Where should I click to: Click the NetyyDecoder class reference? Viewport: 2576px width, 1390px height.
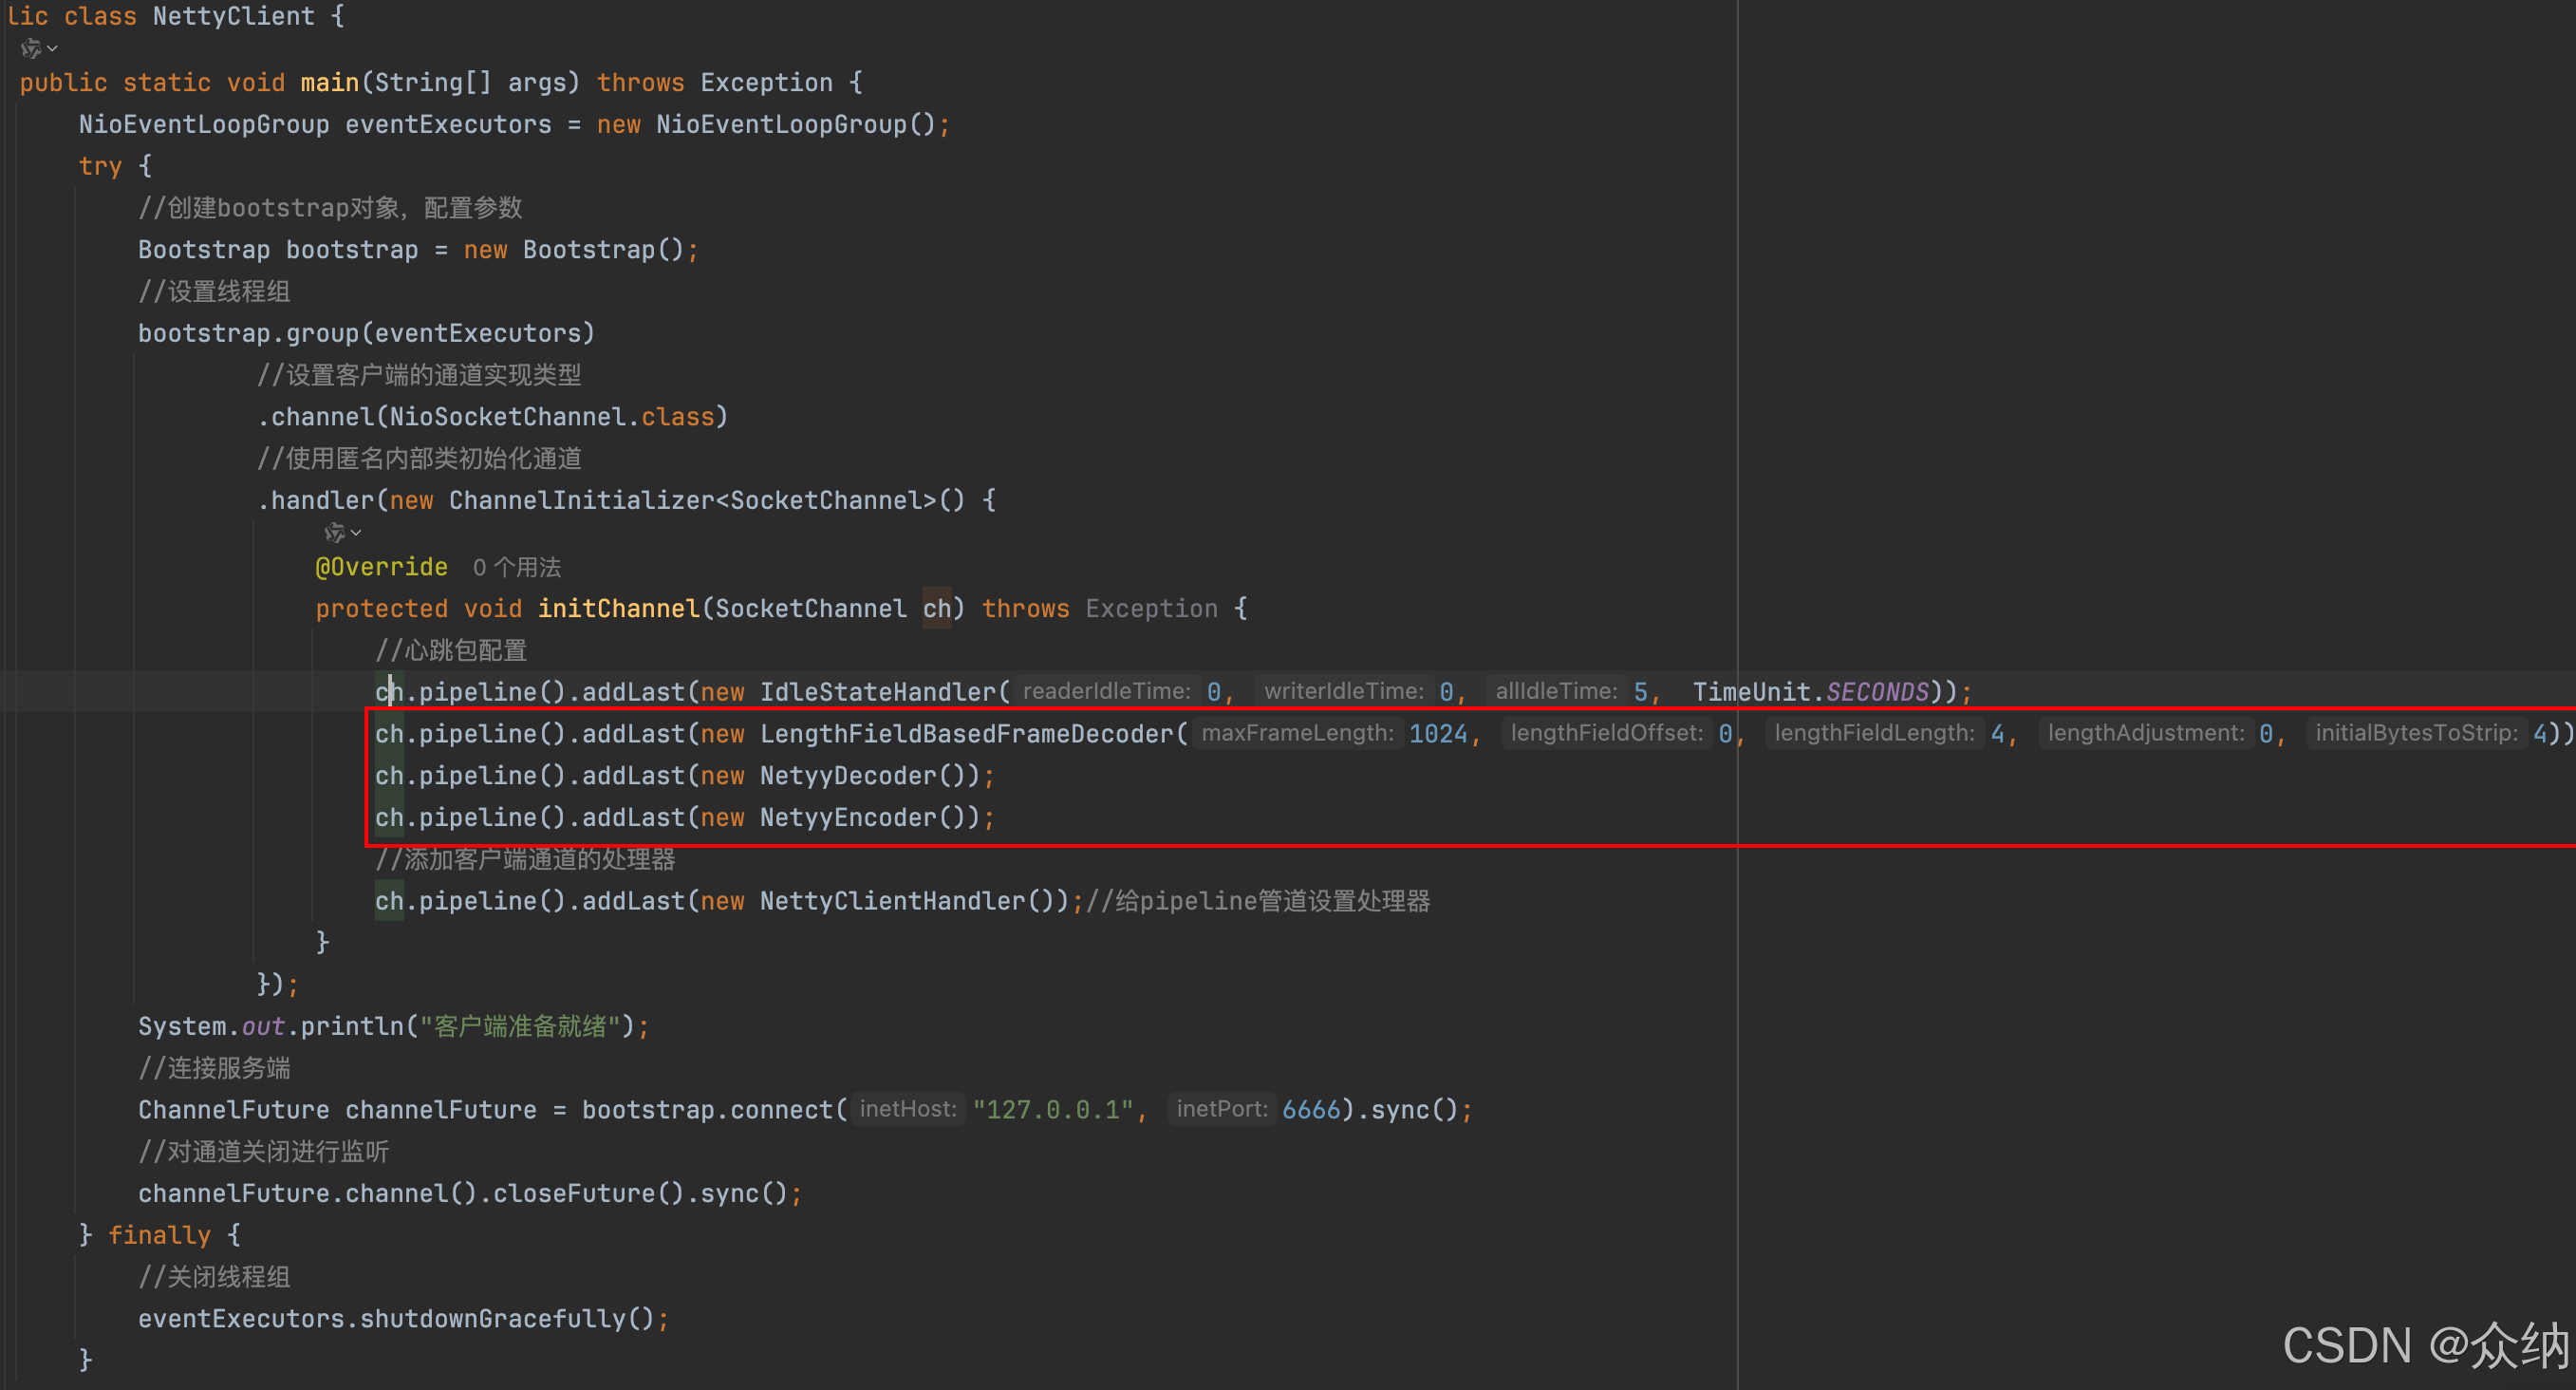click(x=848, y=776)
